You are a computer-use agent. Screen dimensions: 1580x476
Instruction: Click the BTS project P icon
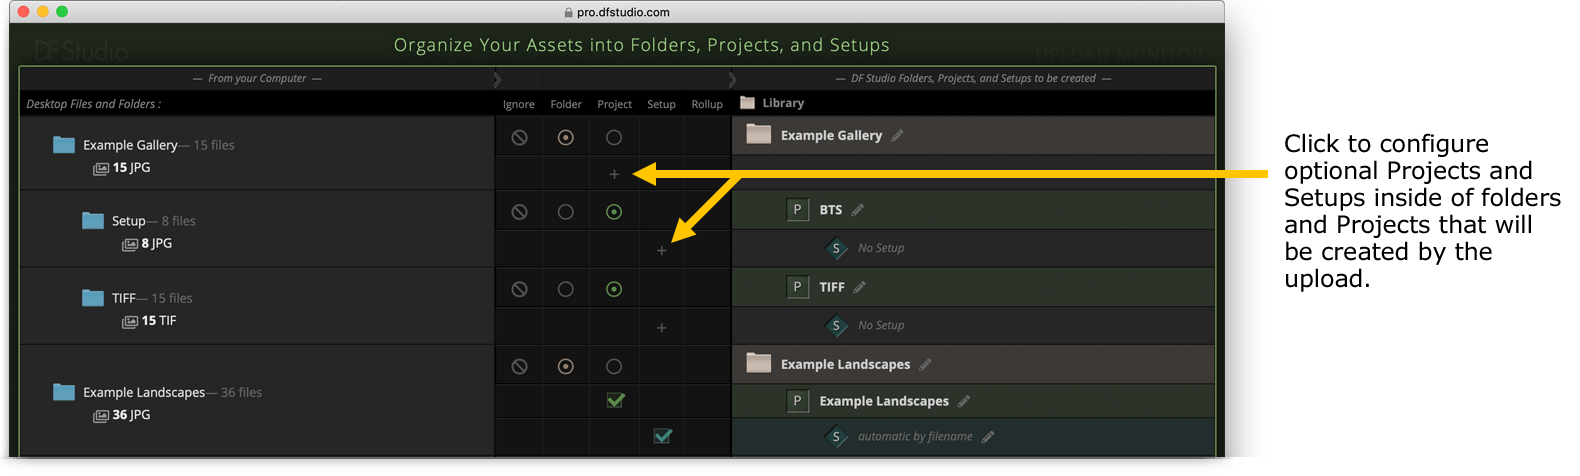(x=797, y=210)
